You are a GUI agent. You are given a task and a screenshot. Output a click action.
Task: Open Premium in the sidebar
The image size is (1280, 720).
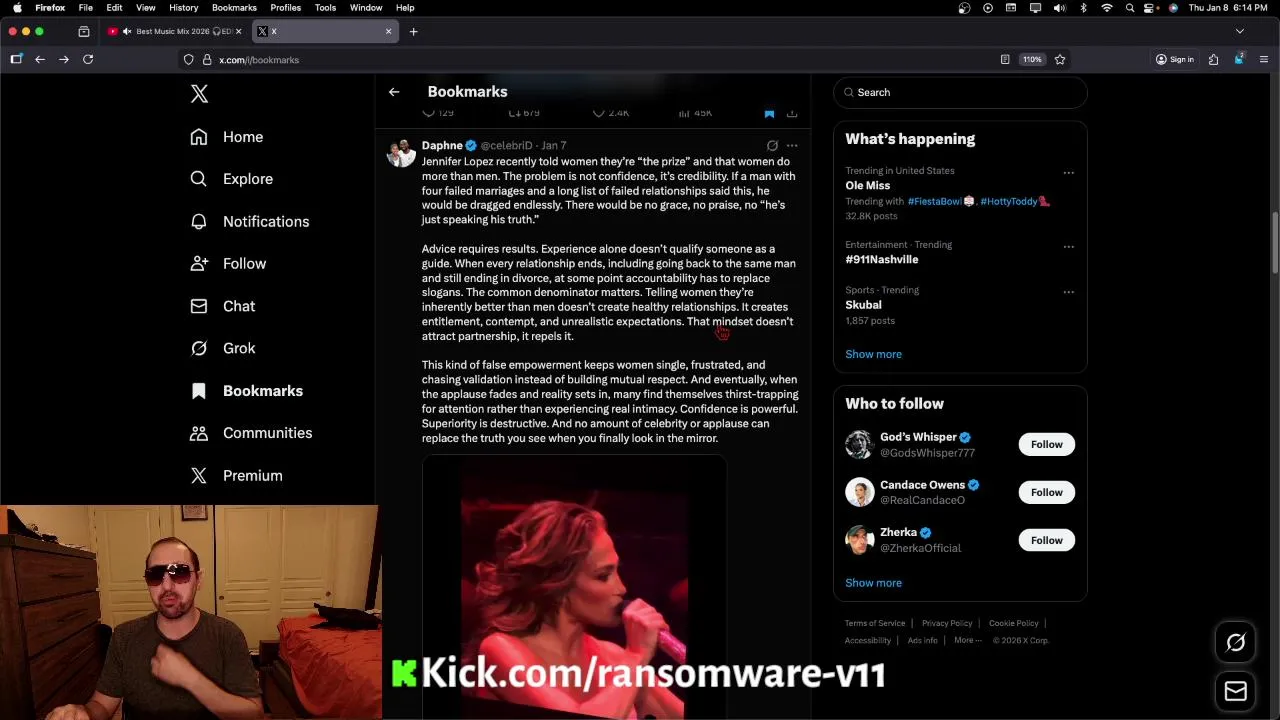point(237,476)
